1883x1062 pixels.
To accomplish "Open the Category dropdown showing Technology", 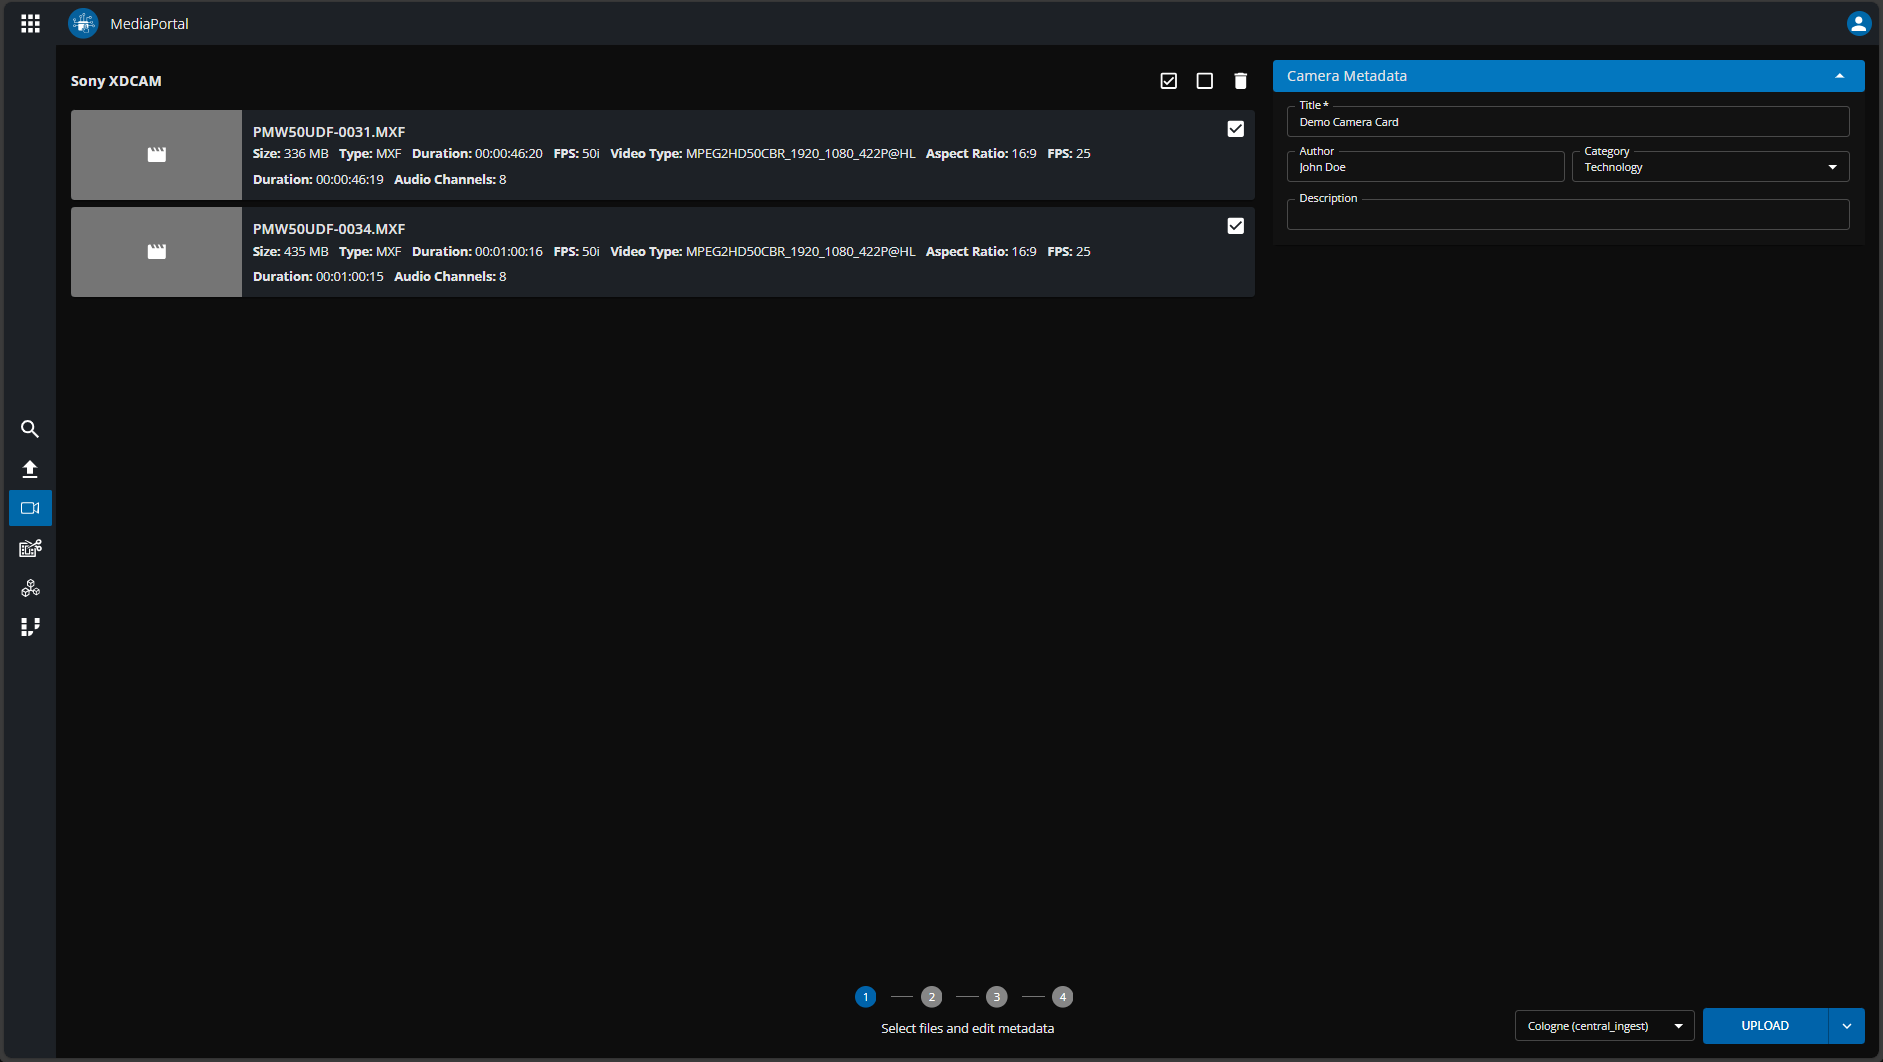I will click(1710, 167).
